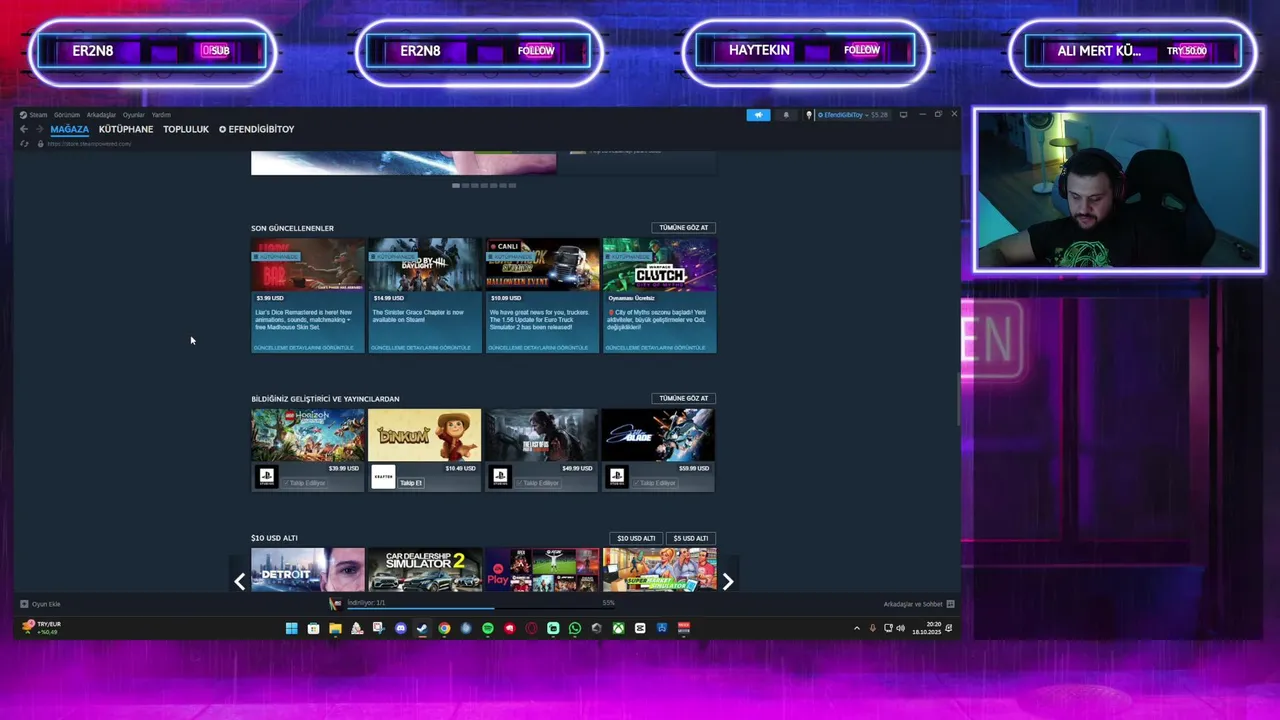1280x720 pixels.
Task: Open the Opera browser taskbar icon
Action: click(531, 628)
